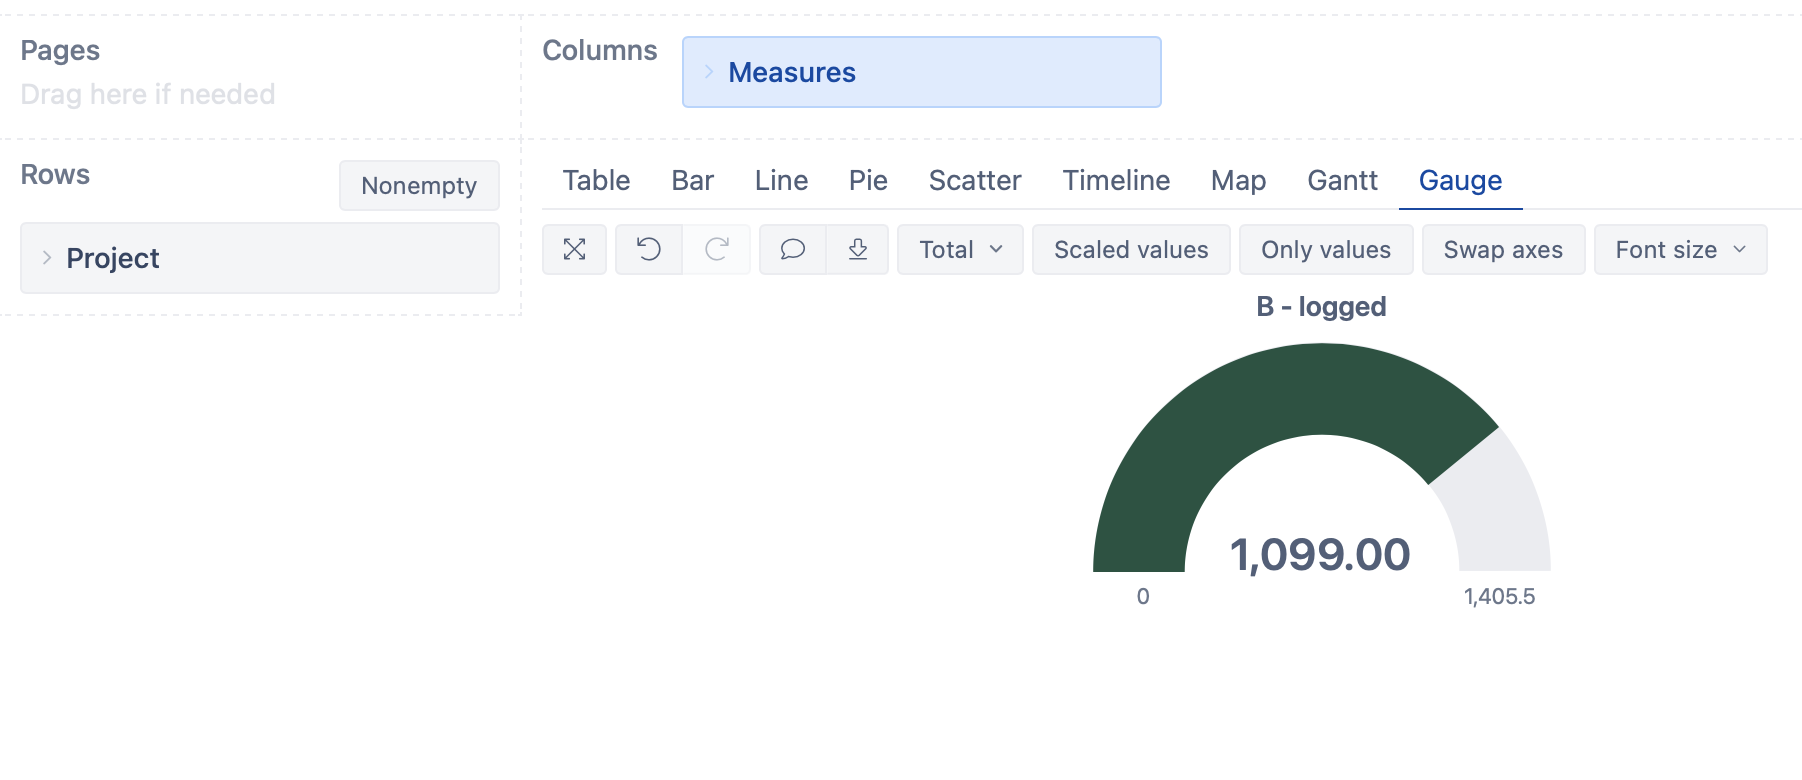Viewport: 1802px width, 780px height.
Task: Switch to the Timeline chart tab
Action: point(1116,180)
